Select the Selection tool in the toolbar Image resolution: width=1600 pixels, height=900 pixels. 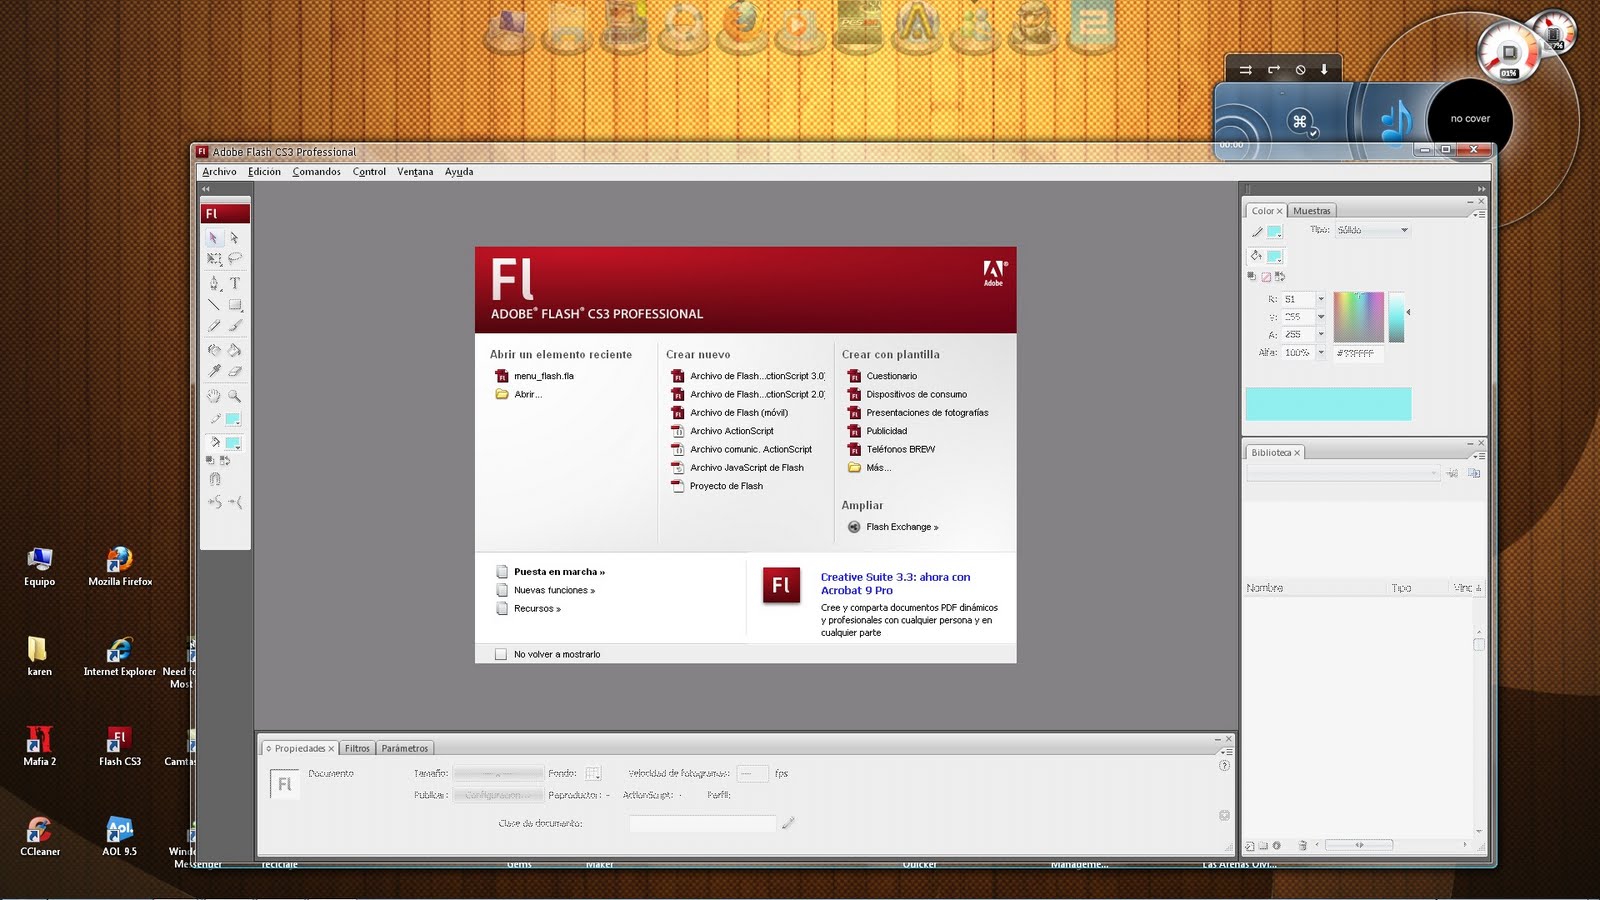coord(214,238)
